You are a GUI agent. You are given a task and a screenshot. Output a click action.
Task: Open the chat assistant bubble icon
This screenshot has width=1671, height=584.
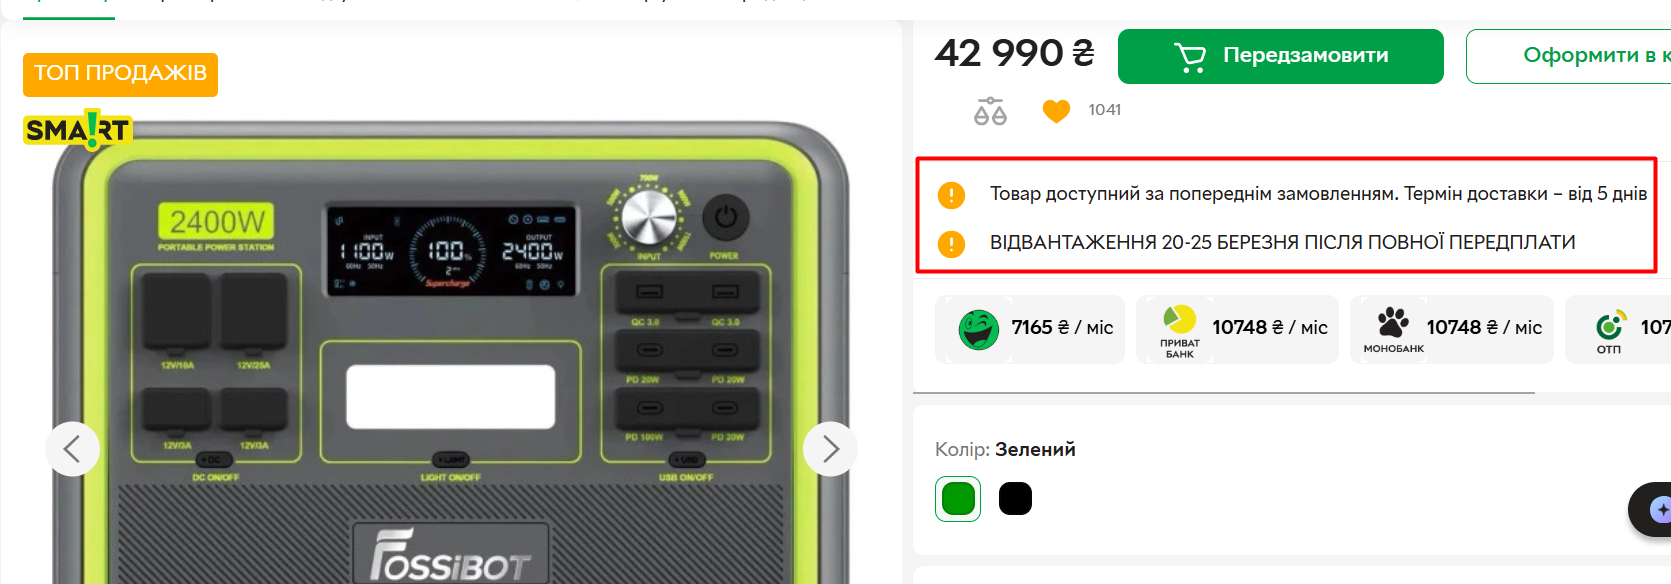coord(1656,510)
